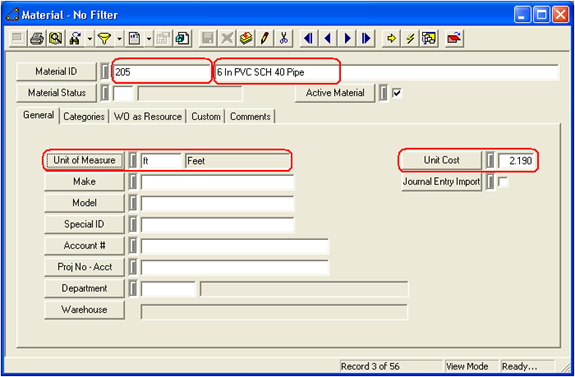Switch to the General tab
575x377 pixels.
39,115
